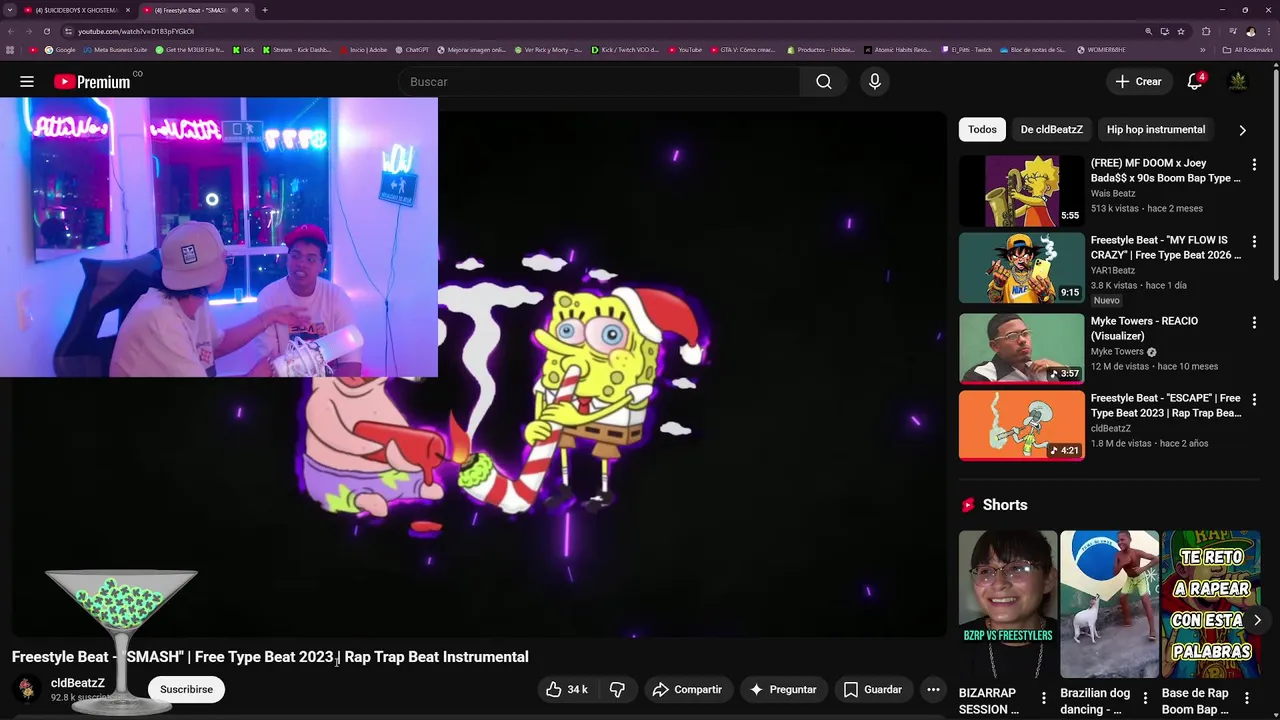
Task: Open the cldBeatzZ channel name link
Action: pyautogui.click(x=78, y=683)
